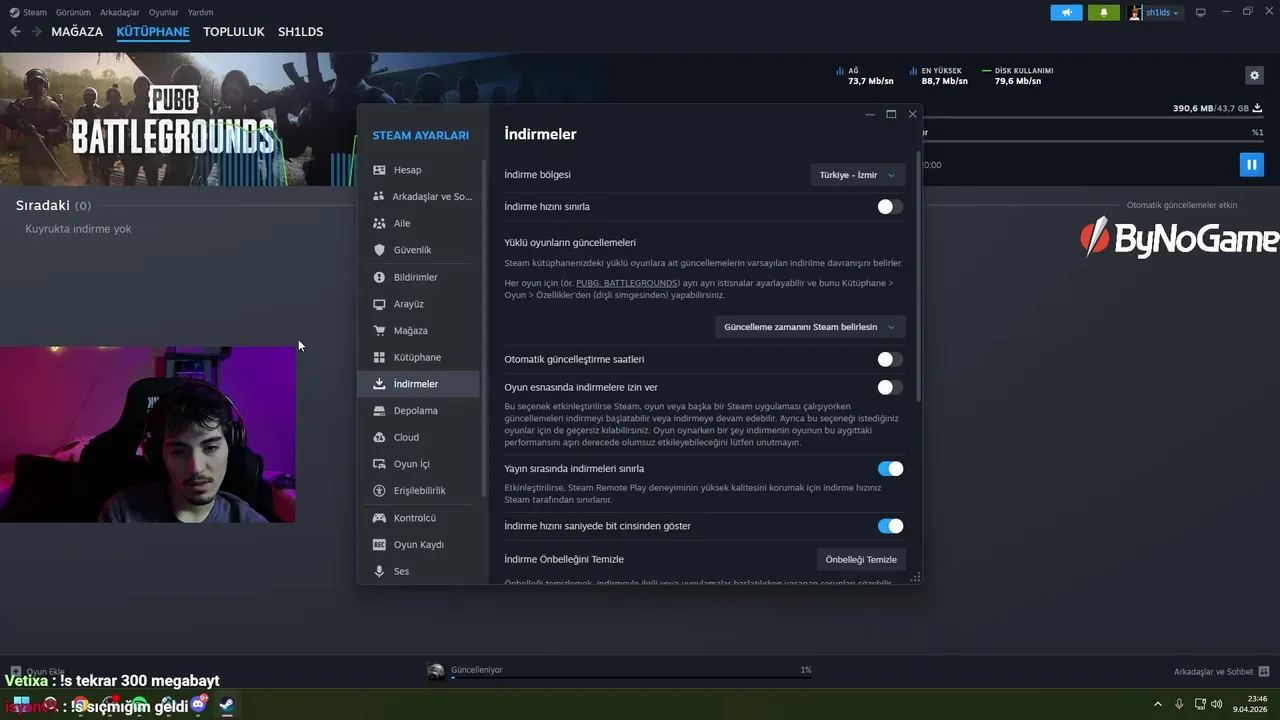Viewport: 1280px width, 720px height.
Task: Open the Arkadaşlar menu
Action: coord(120,12)
